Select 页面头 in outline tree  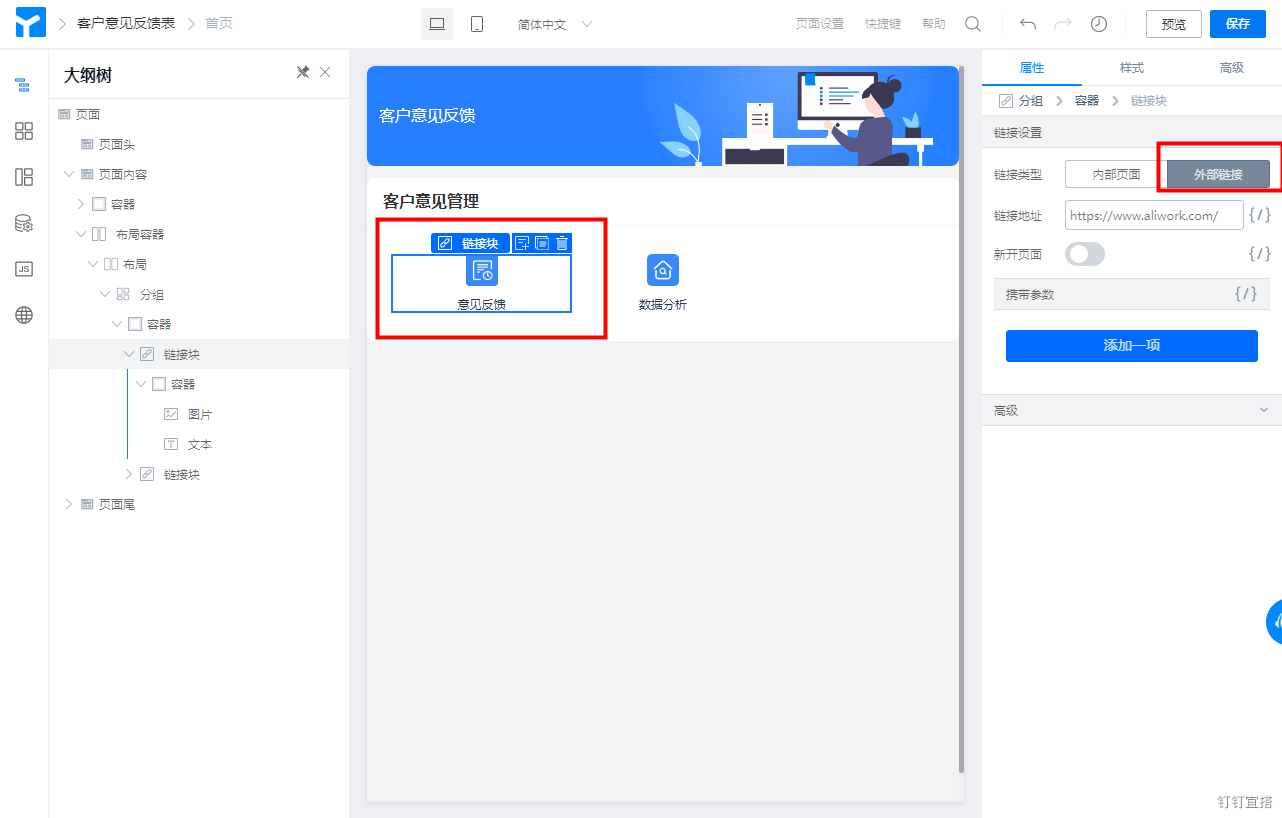point(116,144)
